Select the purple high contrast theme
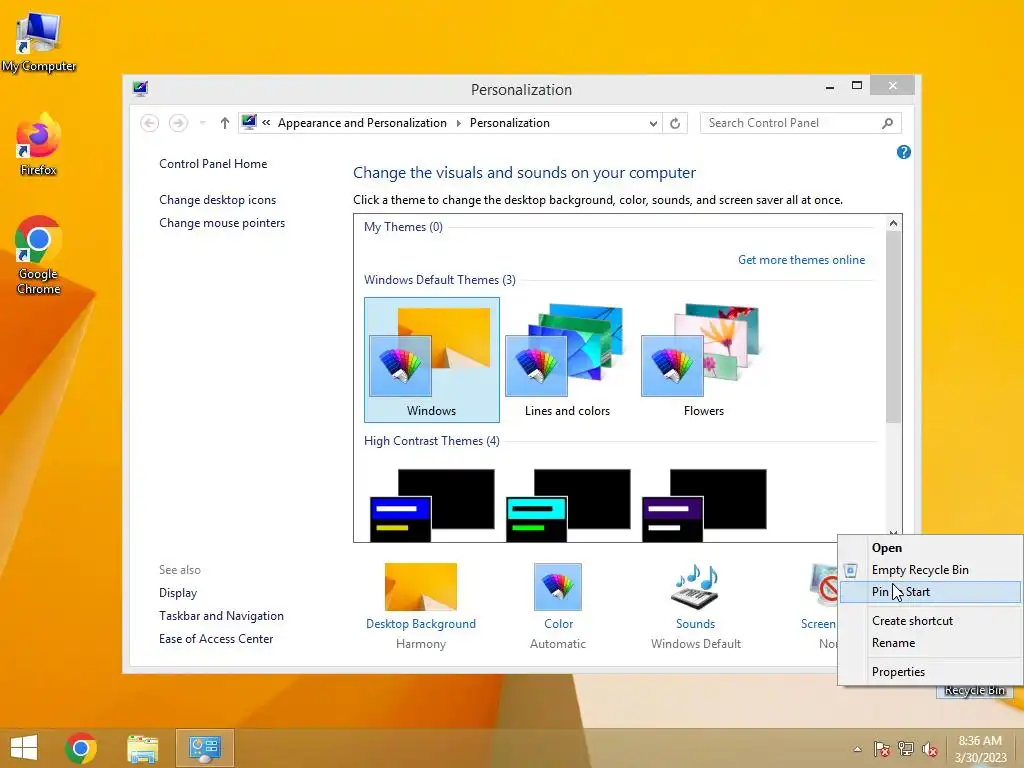This screenshot has height=768, width=1024. [x=704, y=505]
